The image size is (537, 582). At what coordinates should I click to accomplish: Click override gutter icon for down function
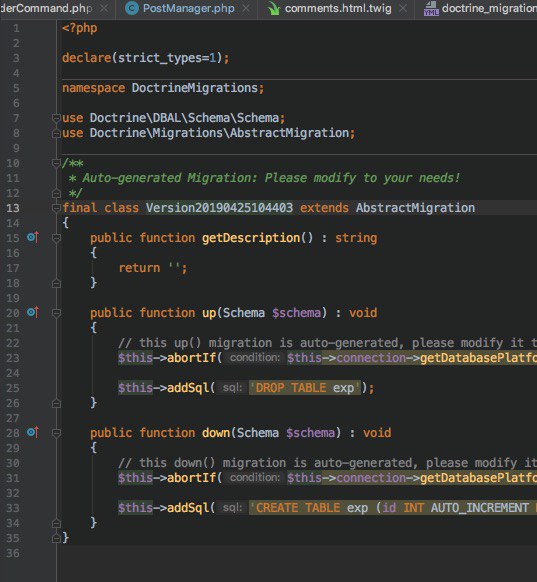point(33,432)
